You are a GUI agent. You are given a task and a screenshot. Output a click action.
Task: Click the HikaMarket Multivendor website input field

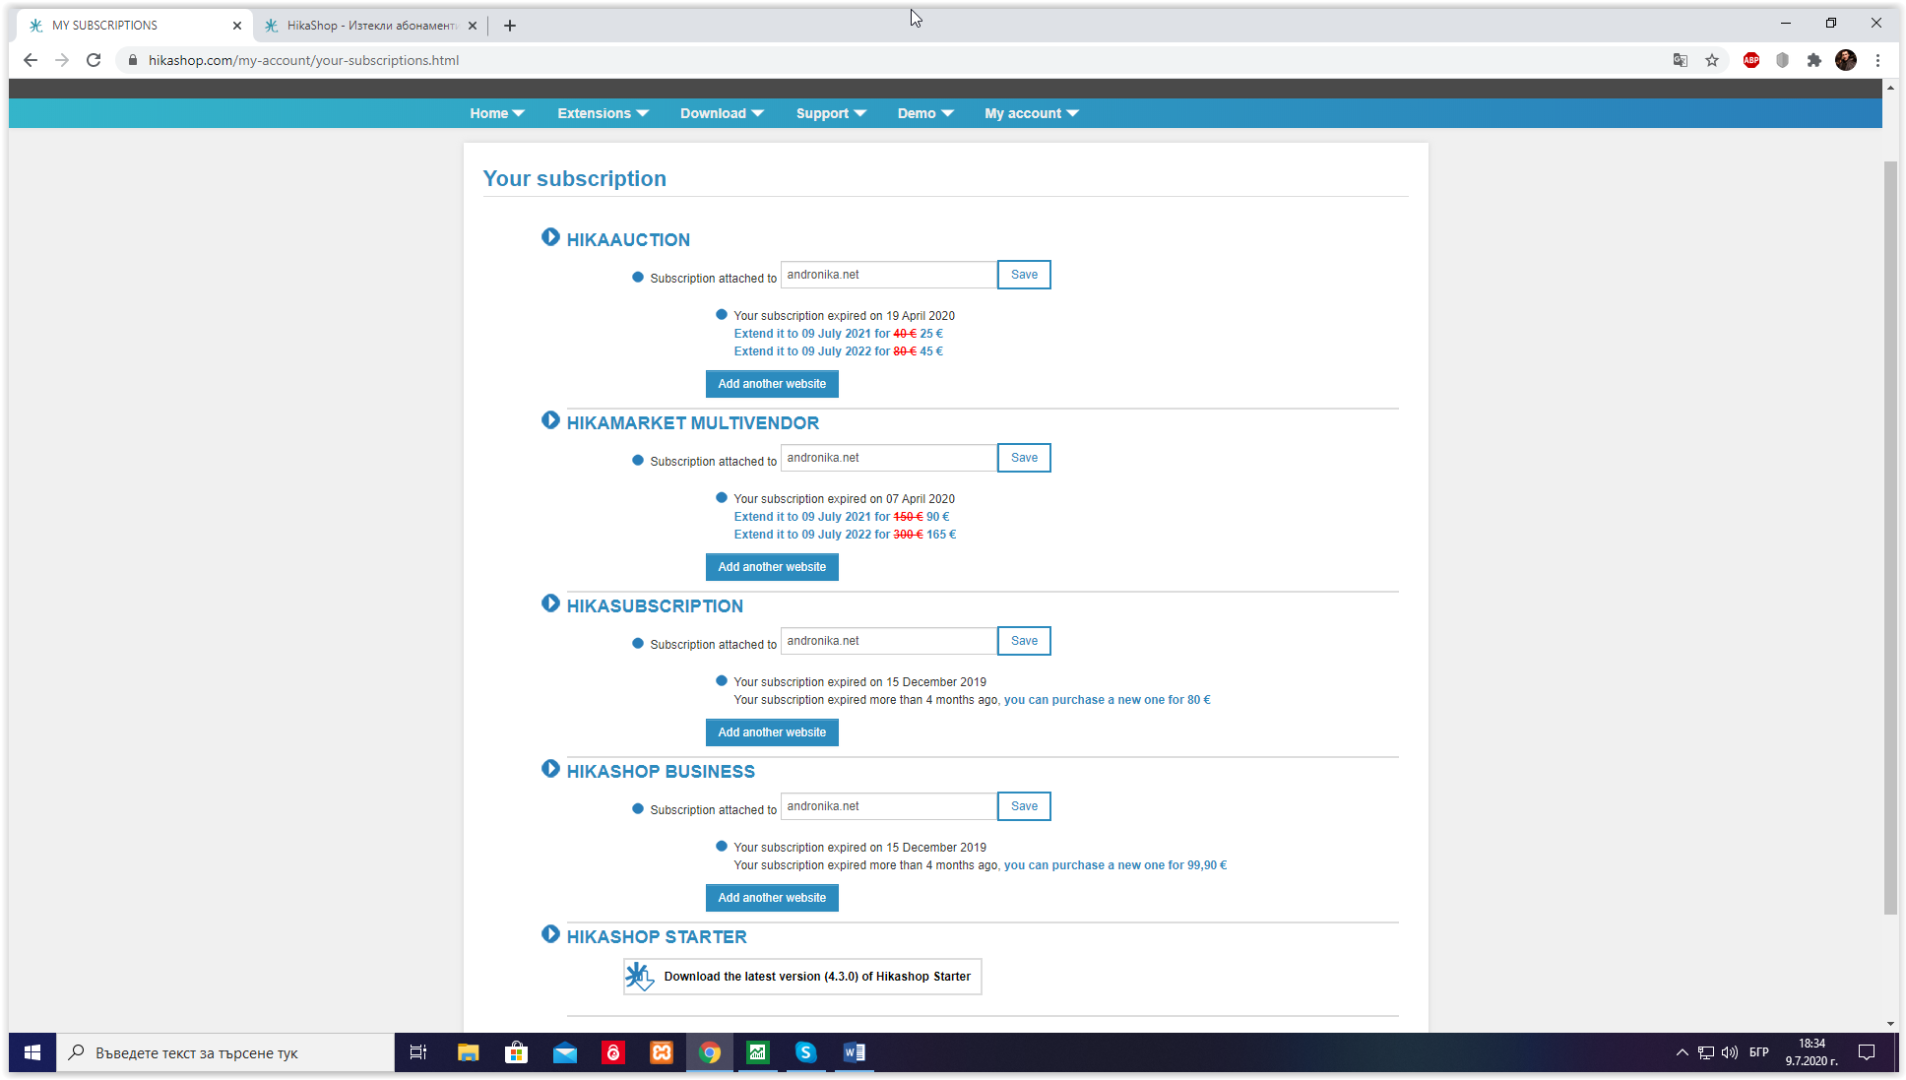[889, 457]
